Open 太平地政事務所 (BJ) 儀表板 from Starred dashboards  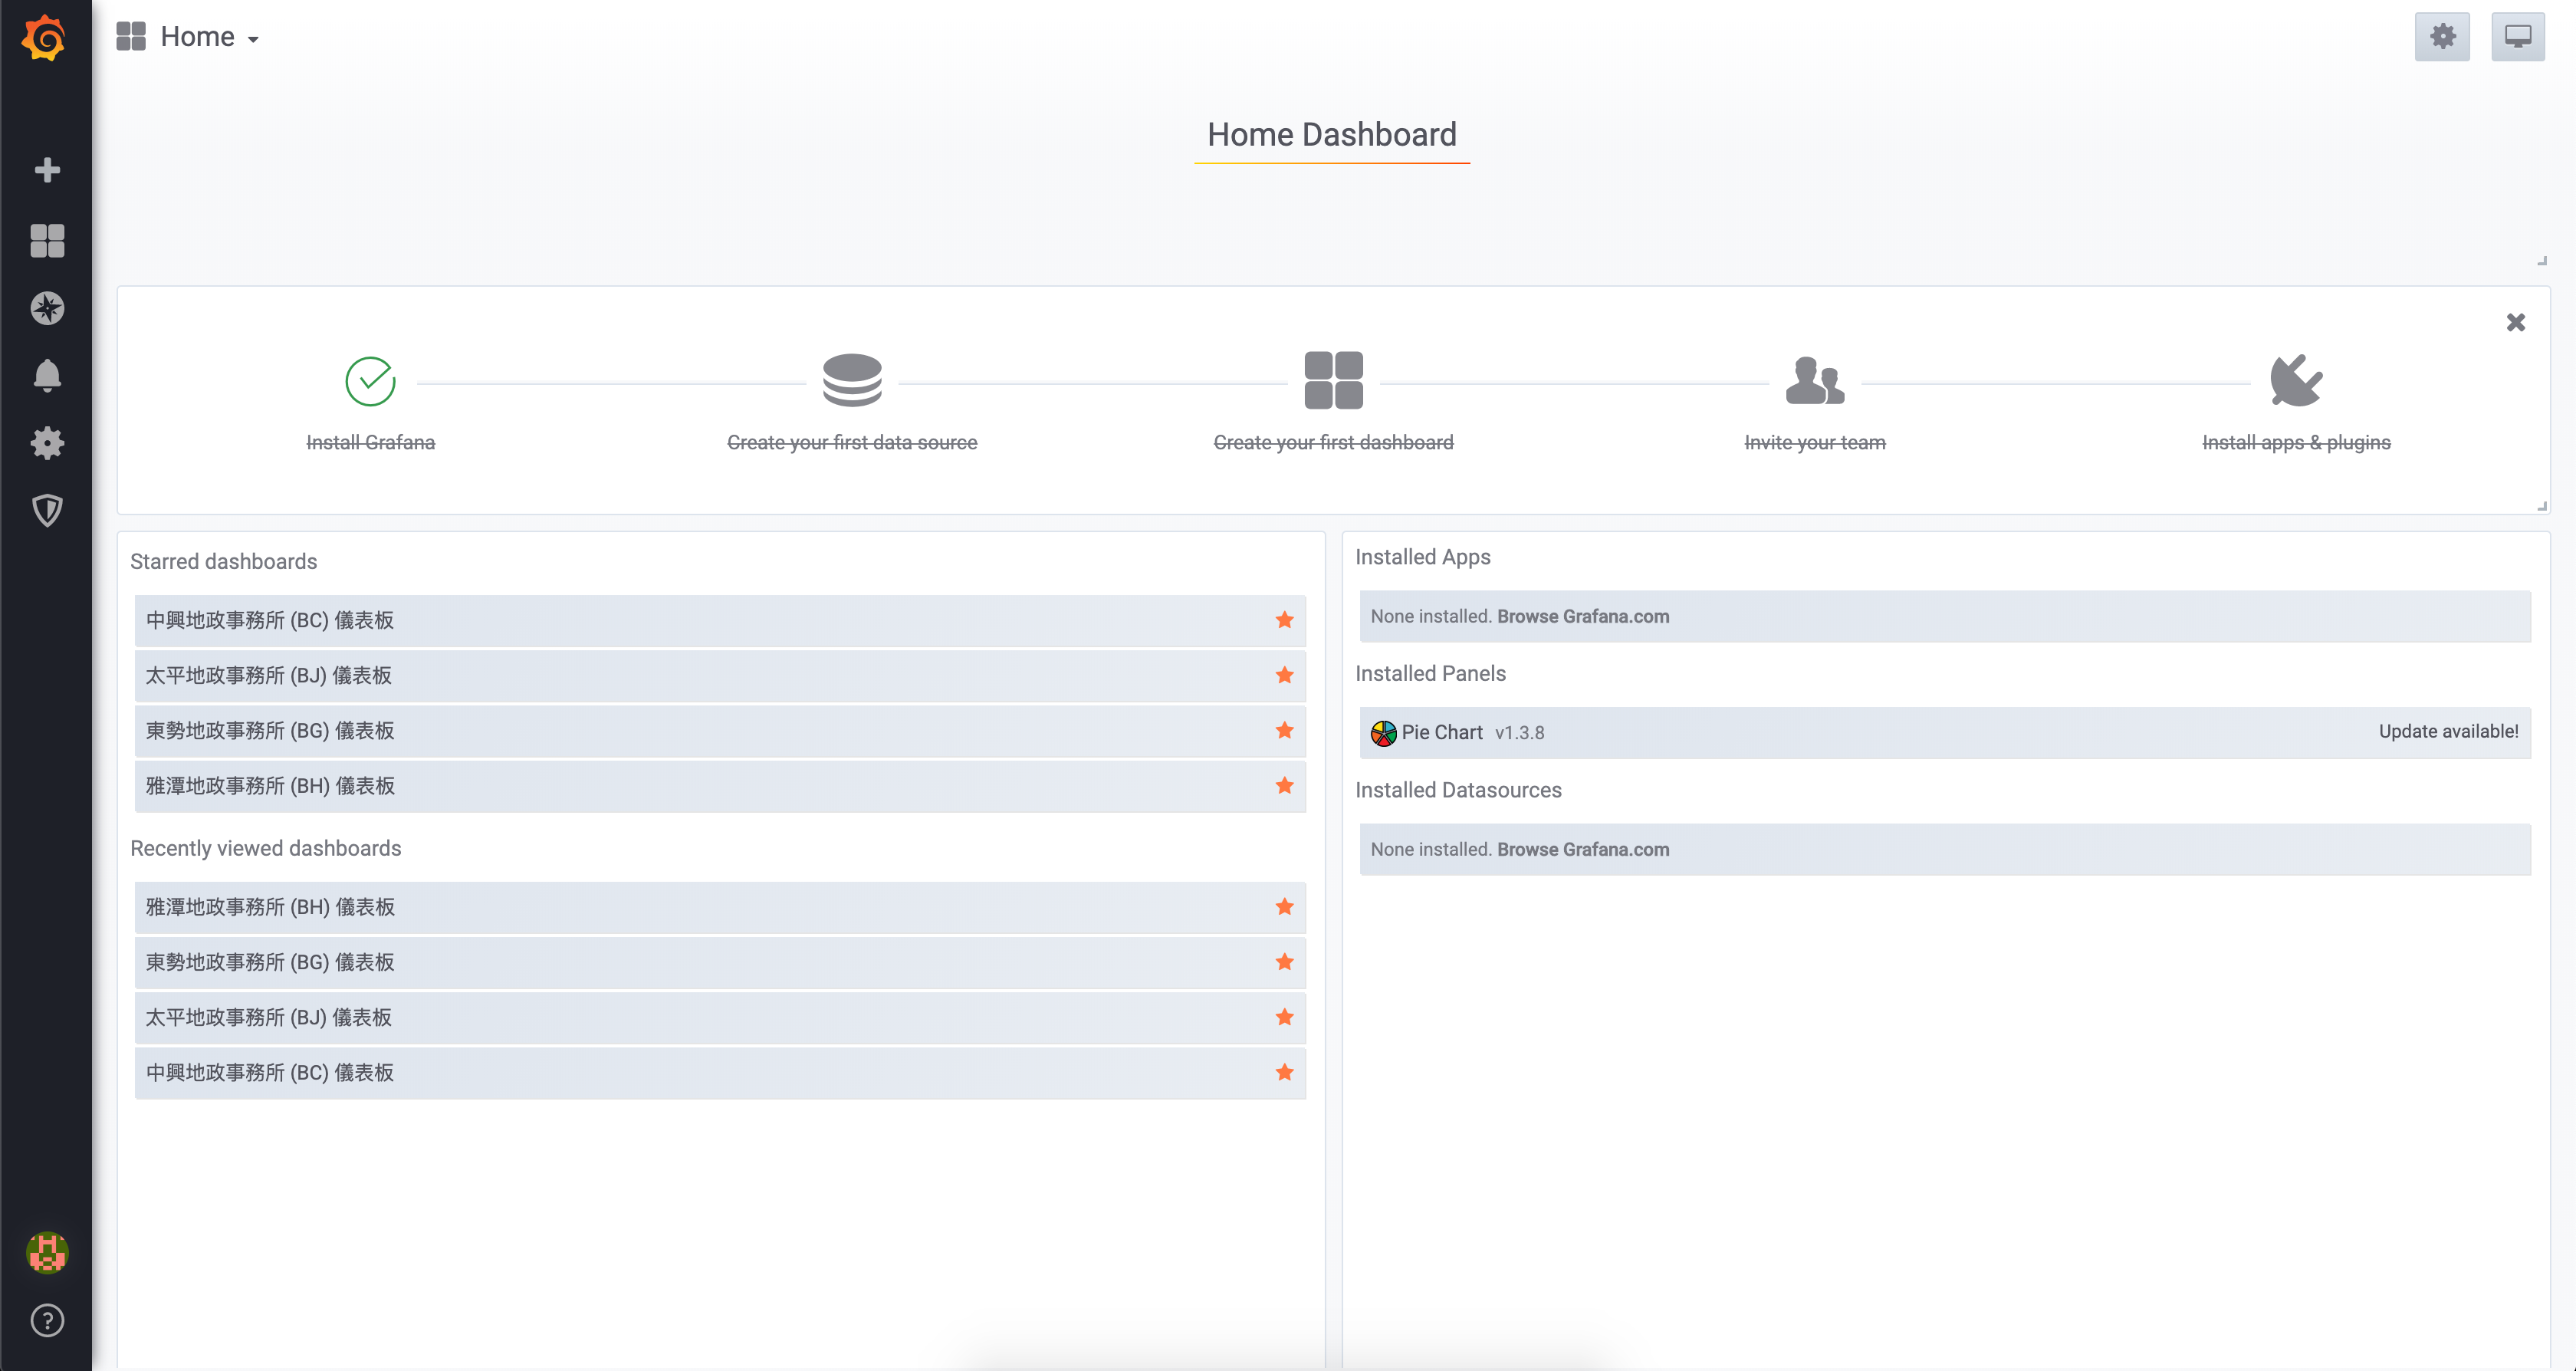720,675
